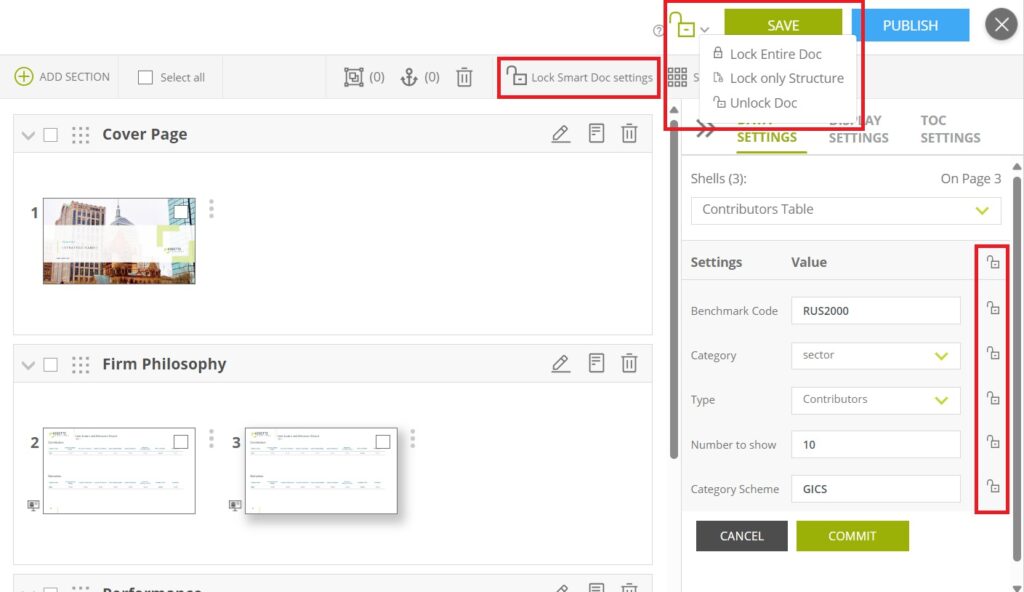The width and height of the screenshot is (1024, 592).
Task: Switch to the TOC Settings tab
Action: tap(950, 129)
